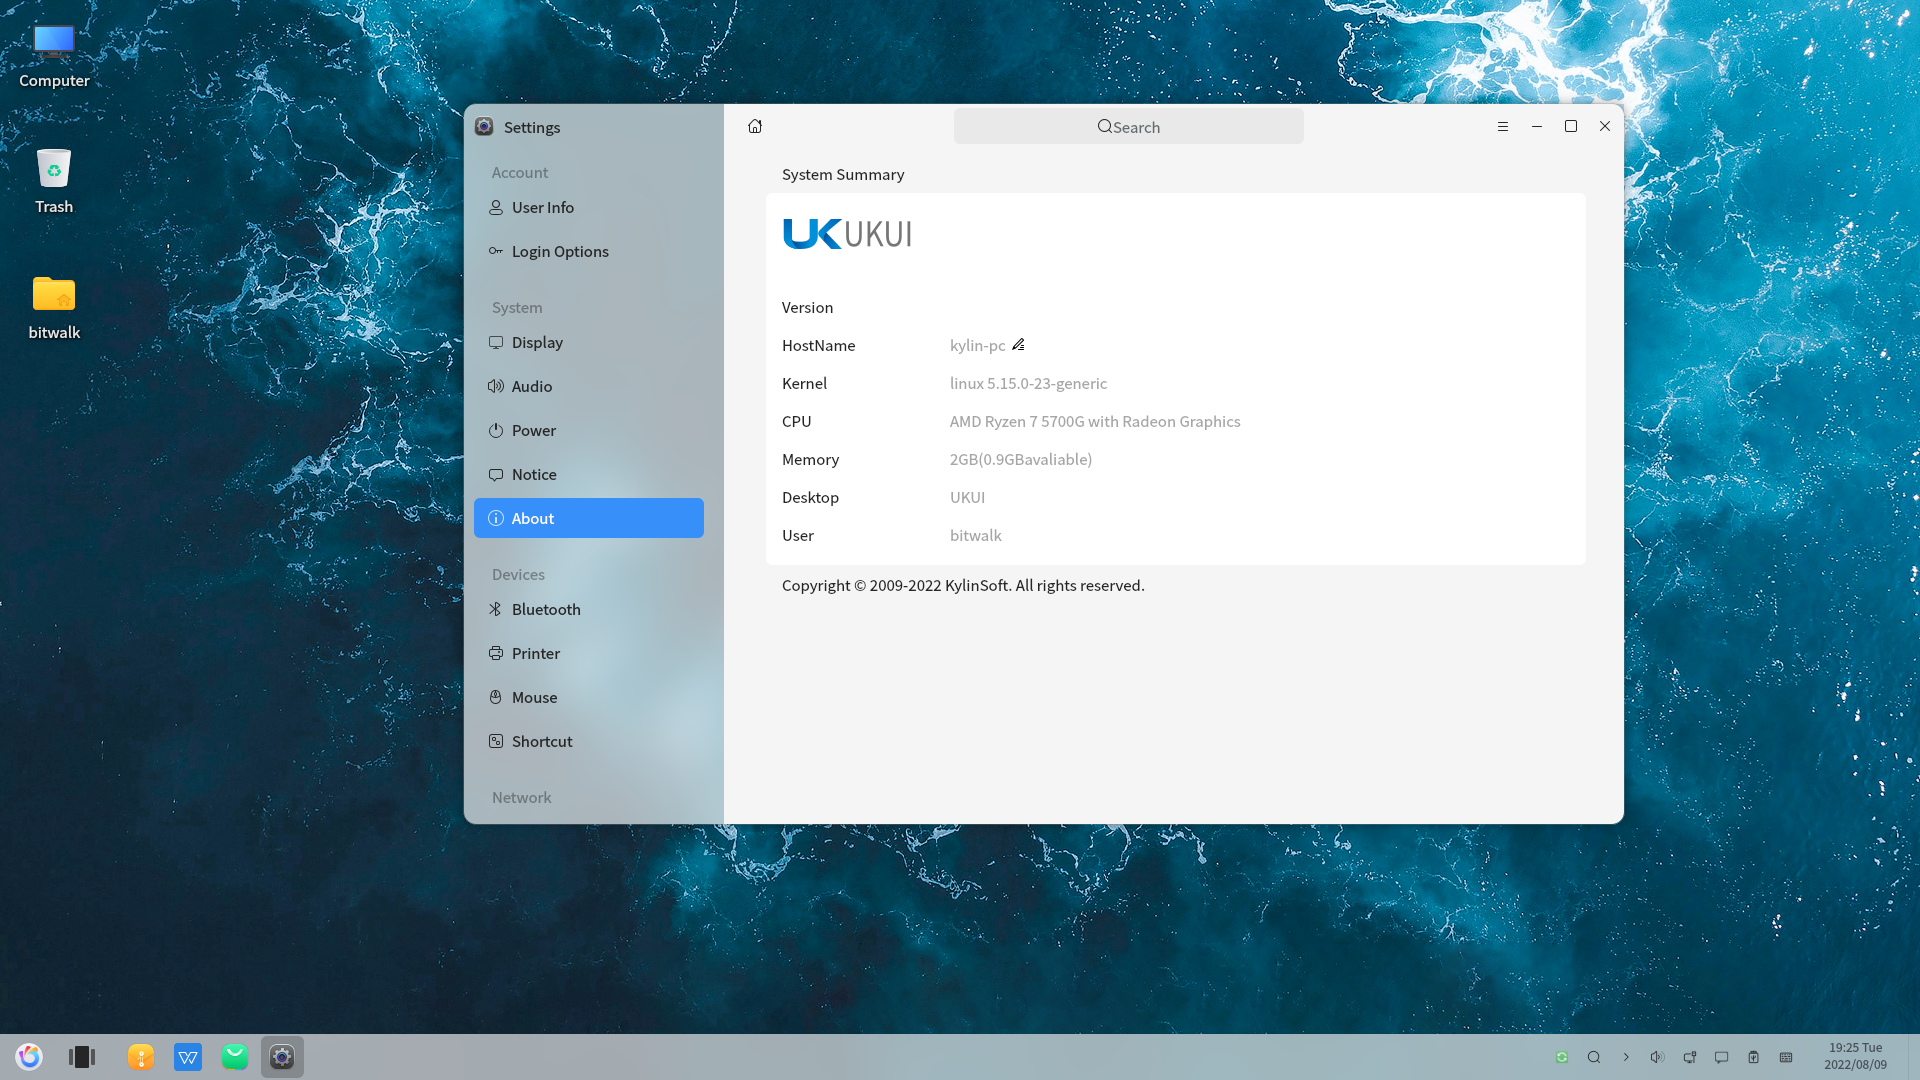Open the hamburger menu in title bar
This screenshot has height=1080, width=1920.
[1502, 126]
